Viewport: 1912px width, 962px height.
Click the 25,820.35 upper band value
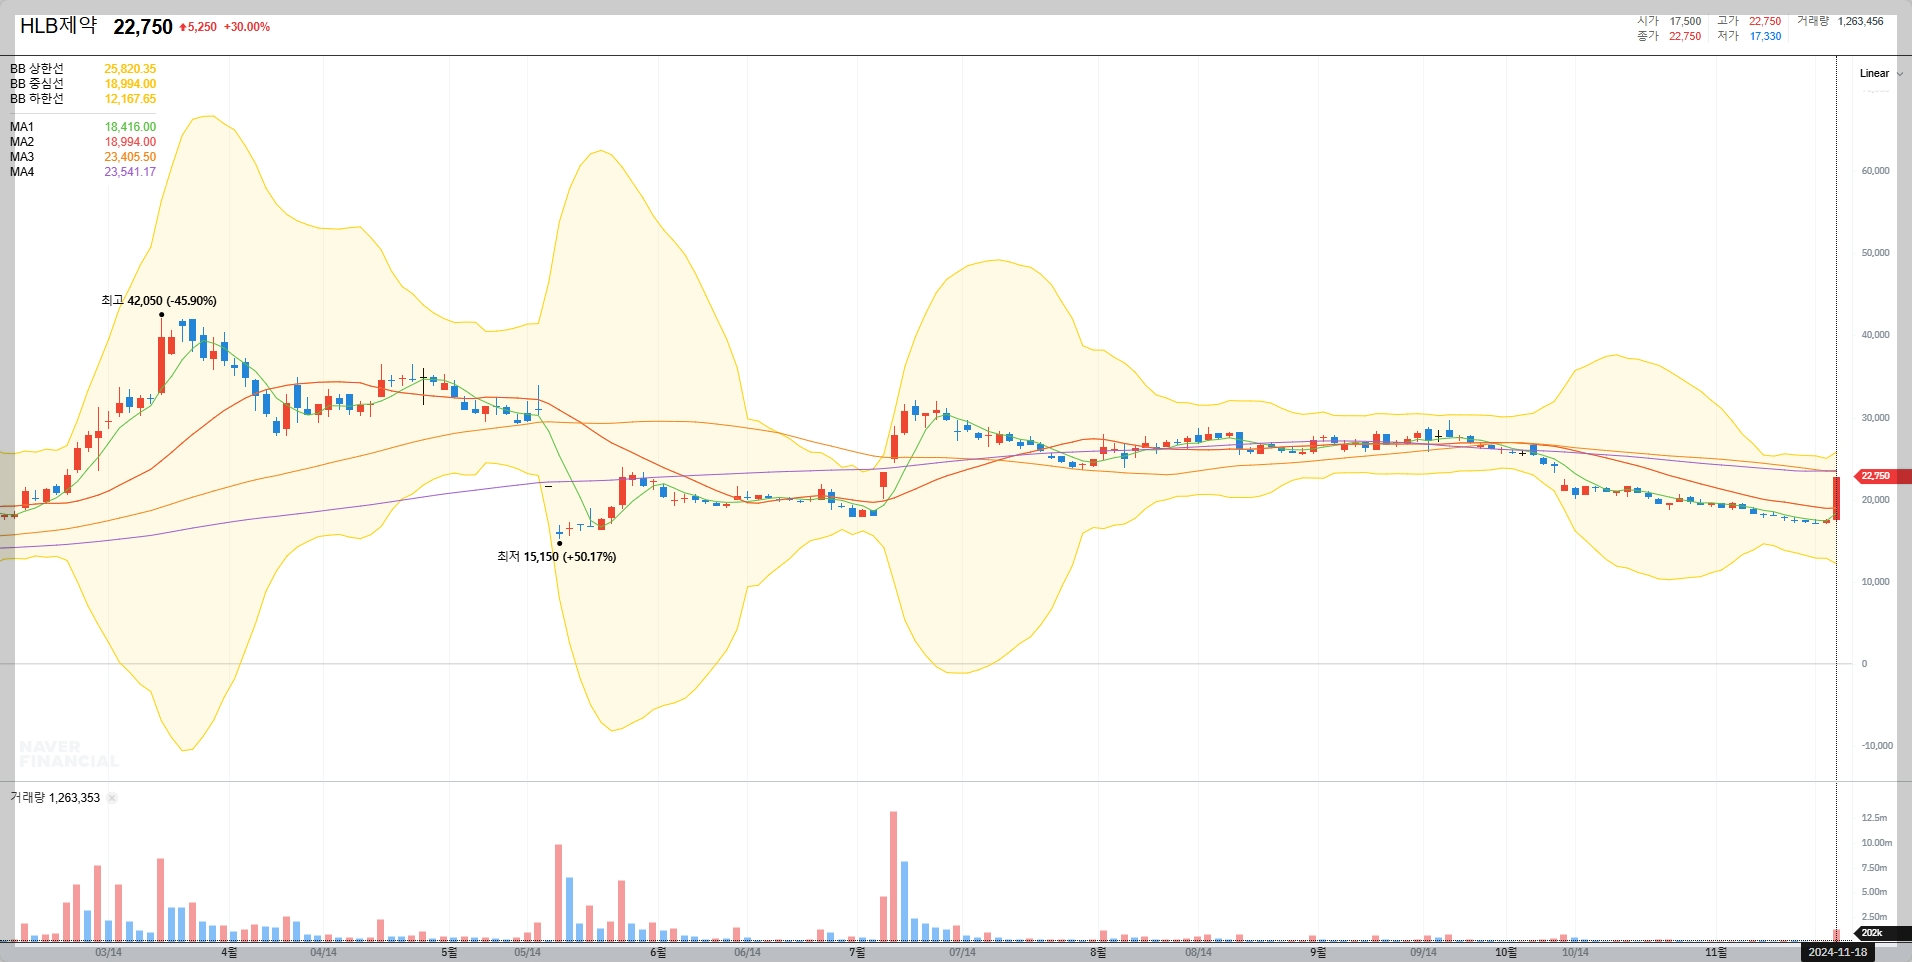click(130, 69)
